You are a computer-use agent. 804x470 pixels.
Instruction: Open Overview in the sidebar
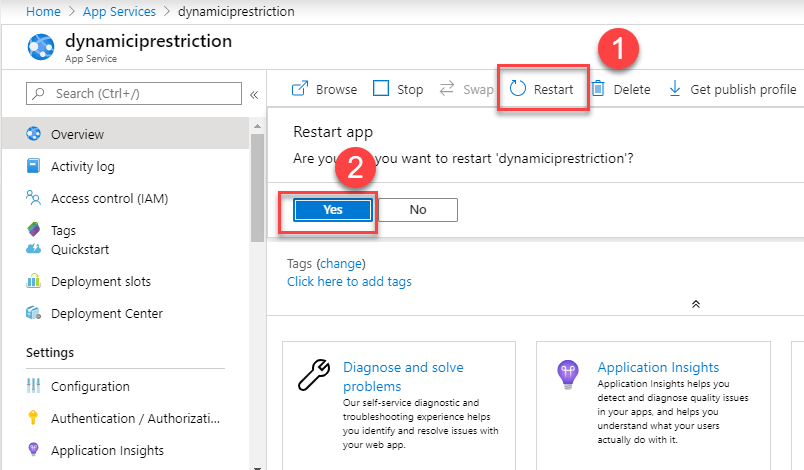point(77,134)
